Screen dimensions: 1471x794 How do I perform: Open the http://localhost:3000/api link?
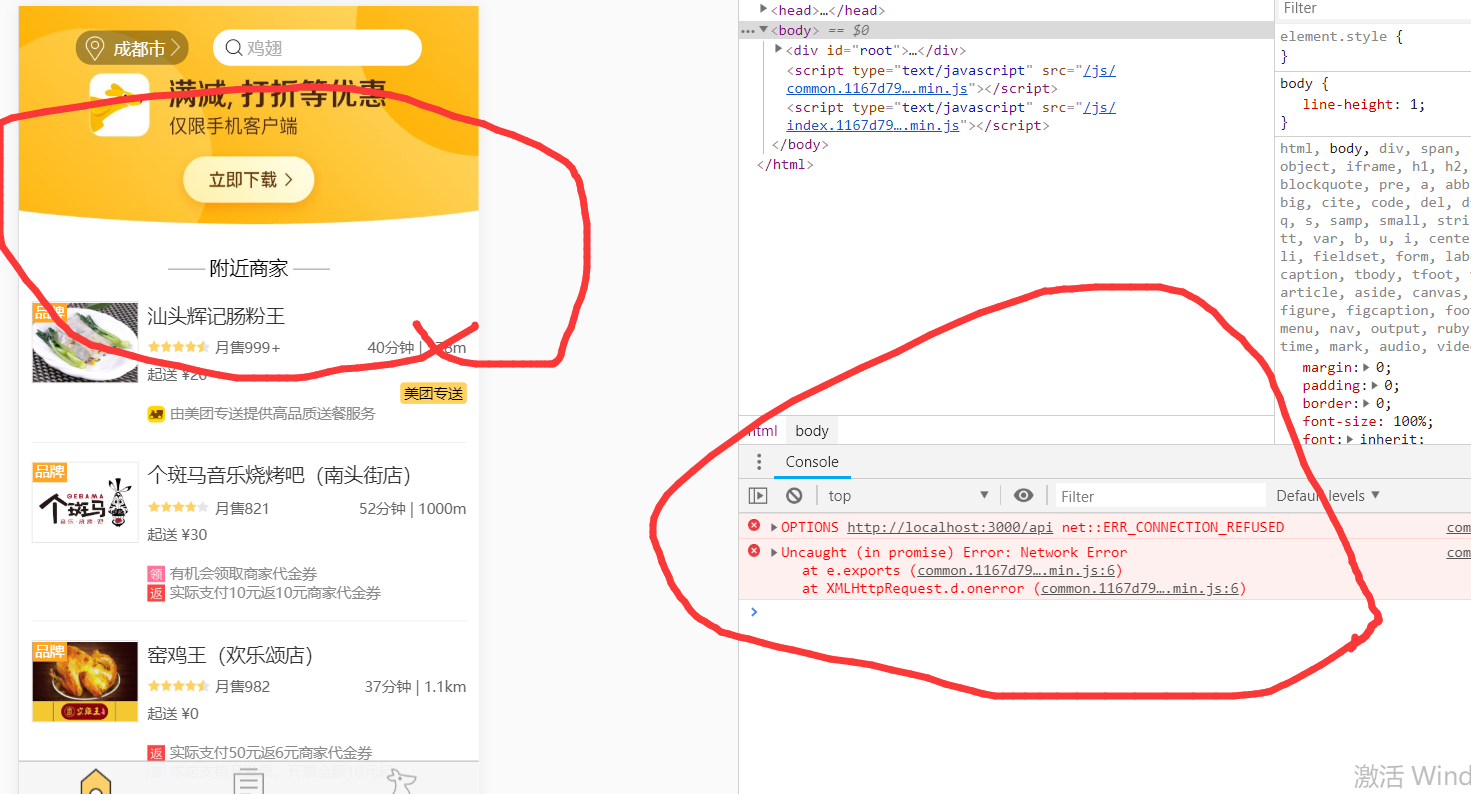pyautogui.click(x=950, y=527)
